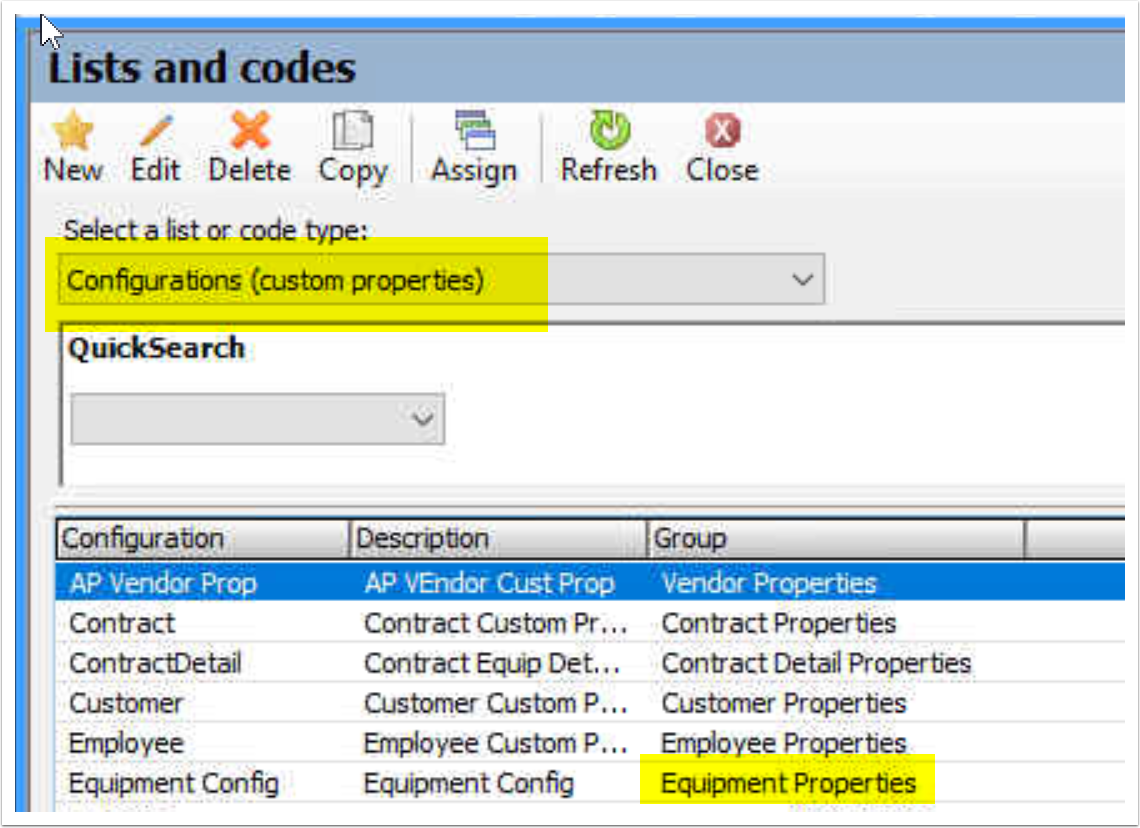Sort by the Group column header
This screenshot has height=828, width=1140.
(836, 539)
